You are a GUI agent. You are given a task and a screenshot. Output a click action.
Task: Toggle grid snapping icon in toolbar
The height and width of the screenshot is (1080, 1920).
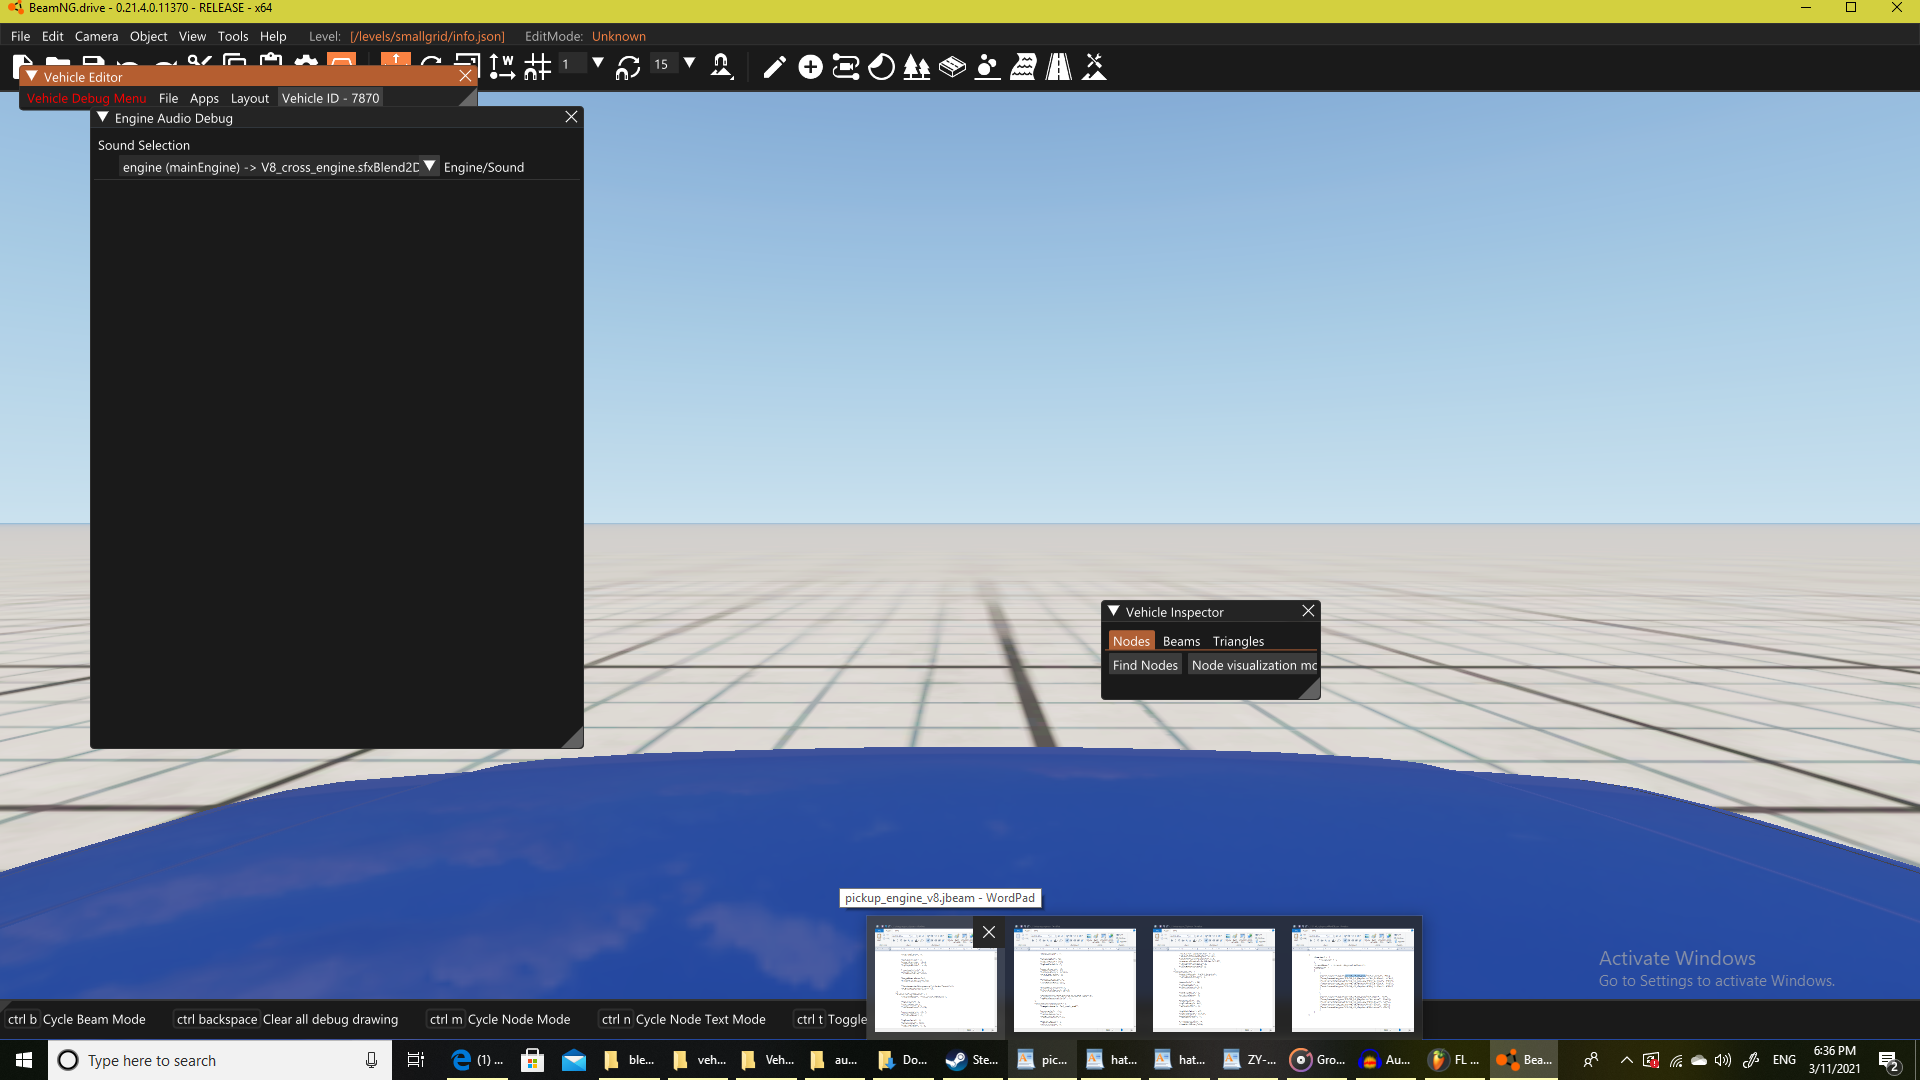[x=538, y=67]
